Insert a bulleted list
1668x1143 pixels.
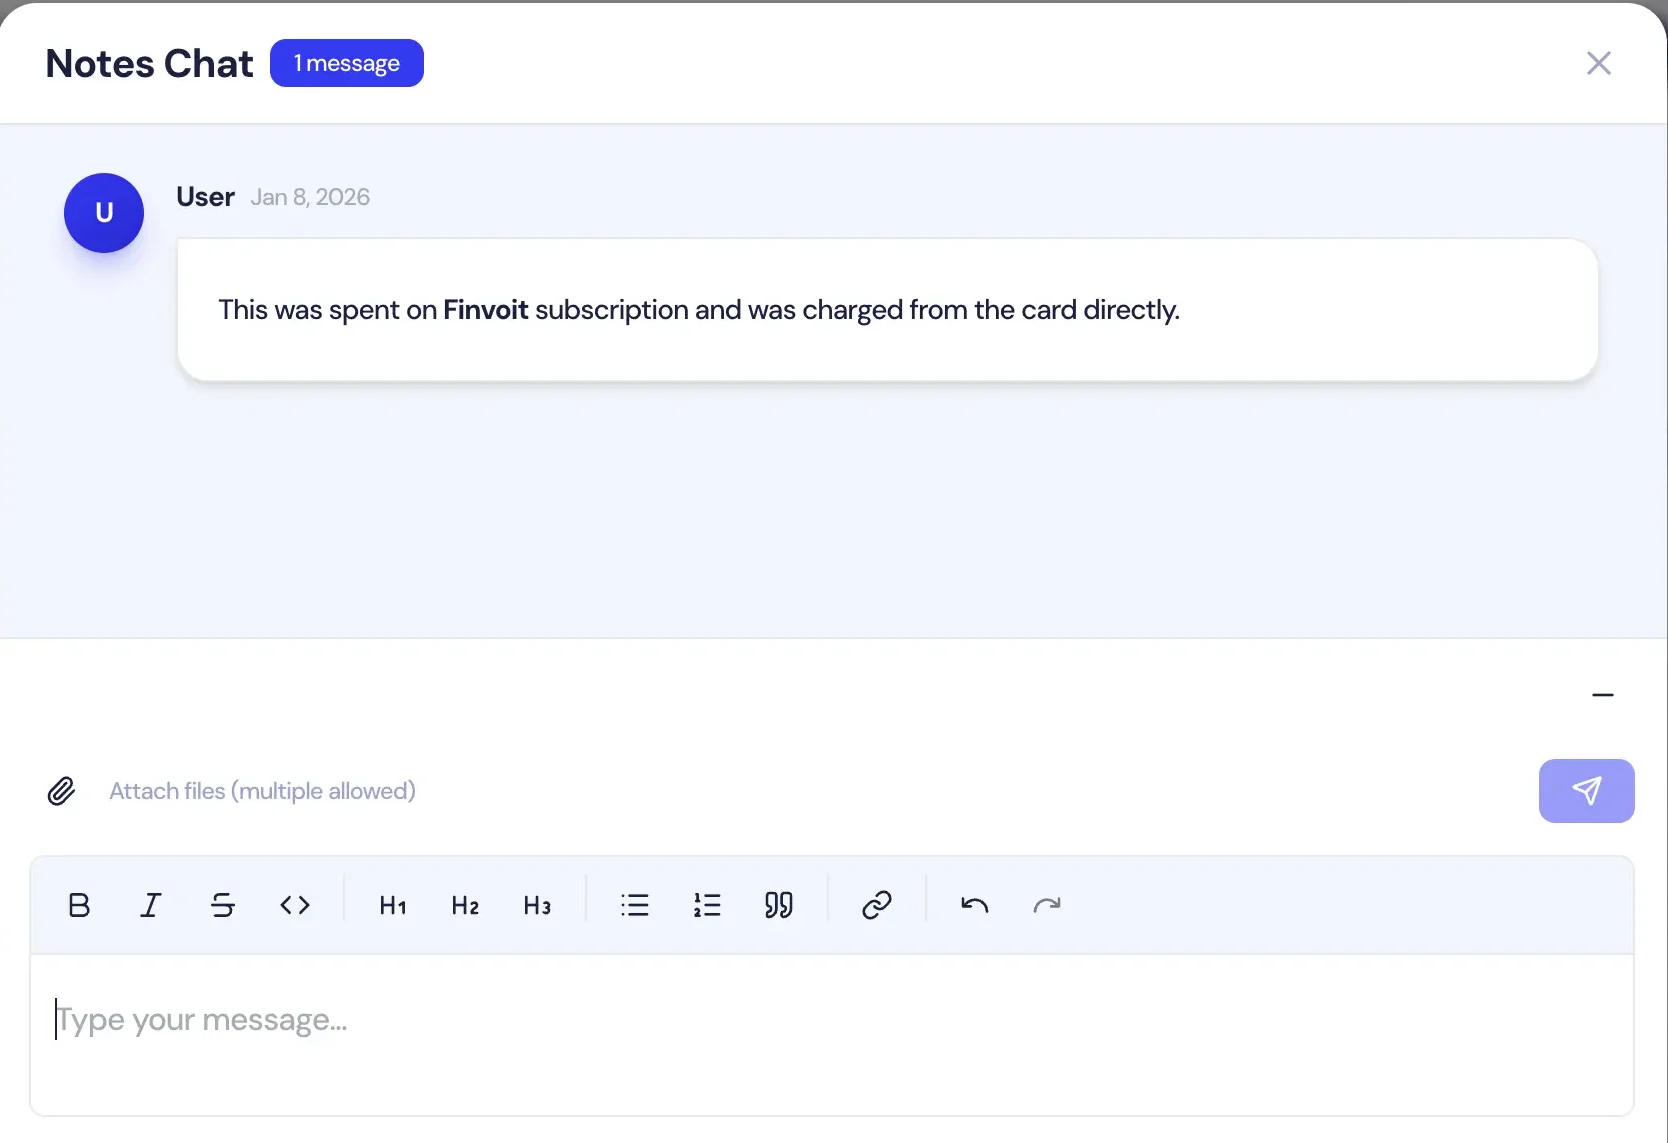(635, 905)
